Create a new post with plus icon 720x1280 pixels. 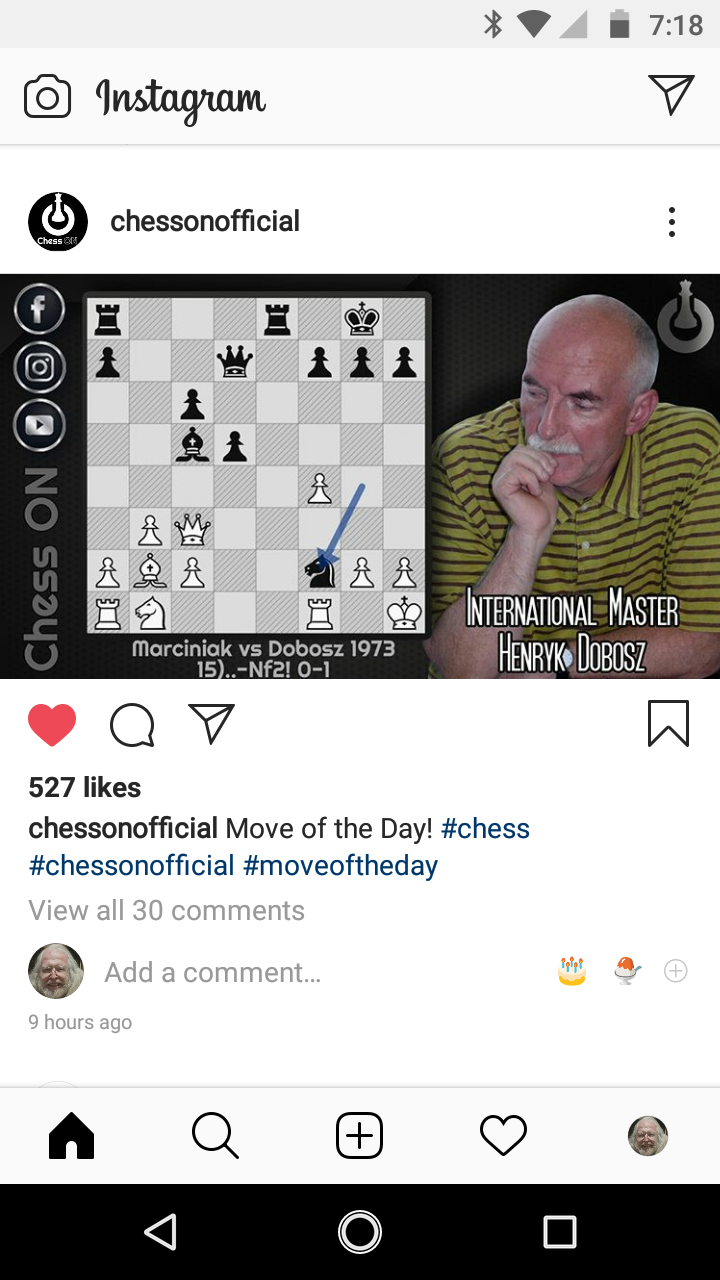(359, 1136)
